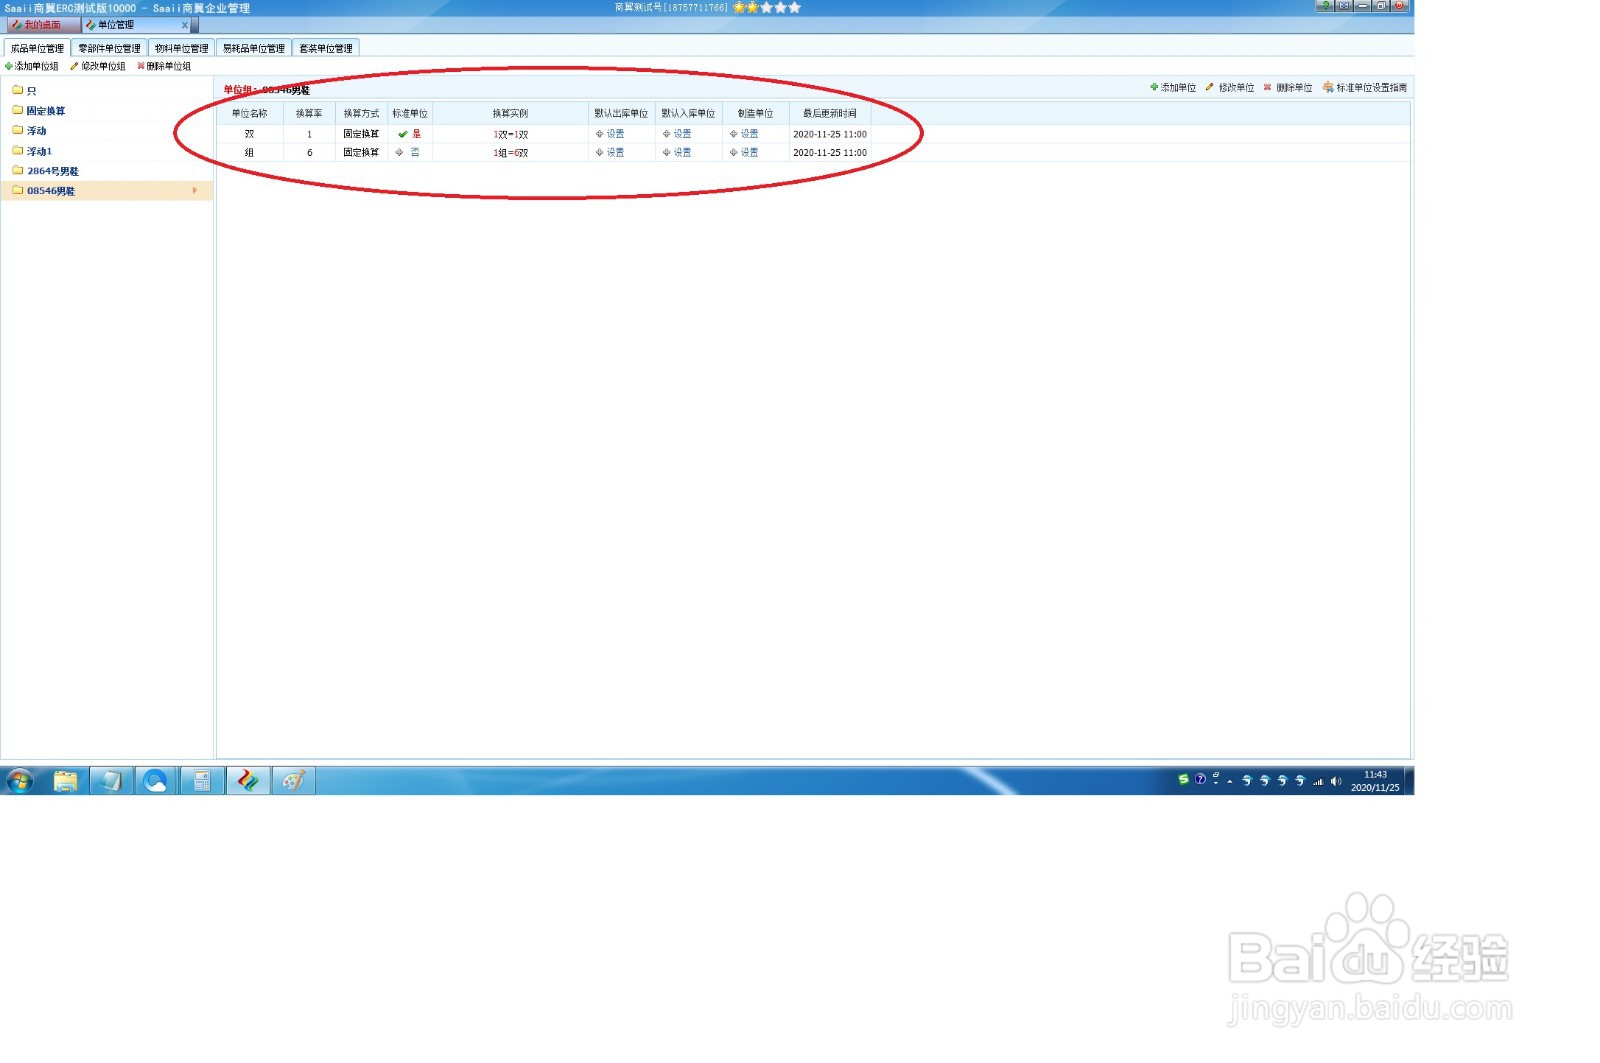Click the green S icon in system tray

[x=1184, y=779]
